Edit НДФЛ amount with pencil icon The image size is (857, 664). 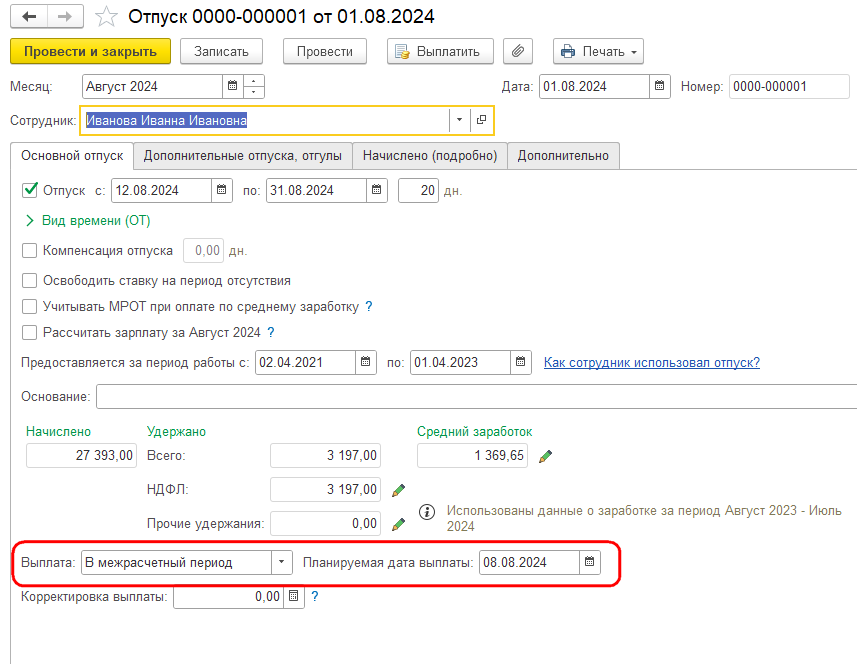(x=398, y=490)
